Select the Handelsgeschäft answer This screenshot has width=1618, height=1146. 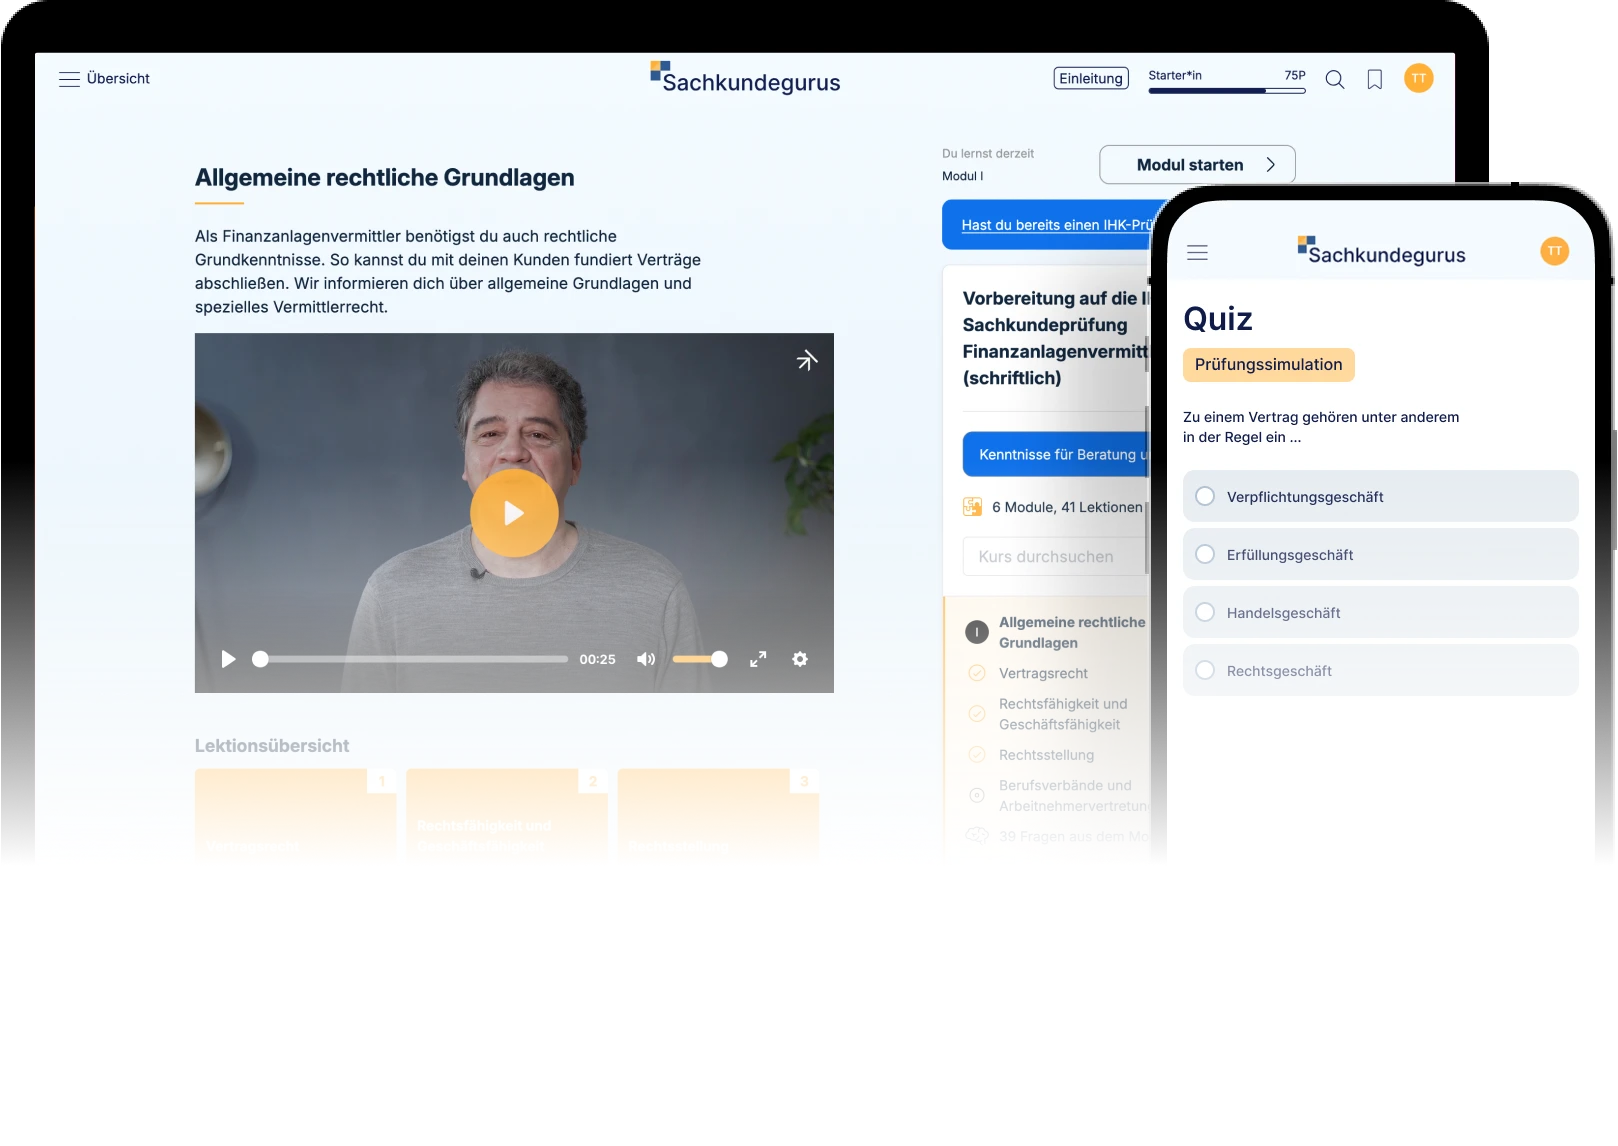click(x=1380, y=613)
